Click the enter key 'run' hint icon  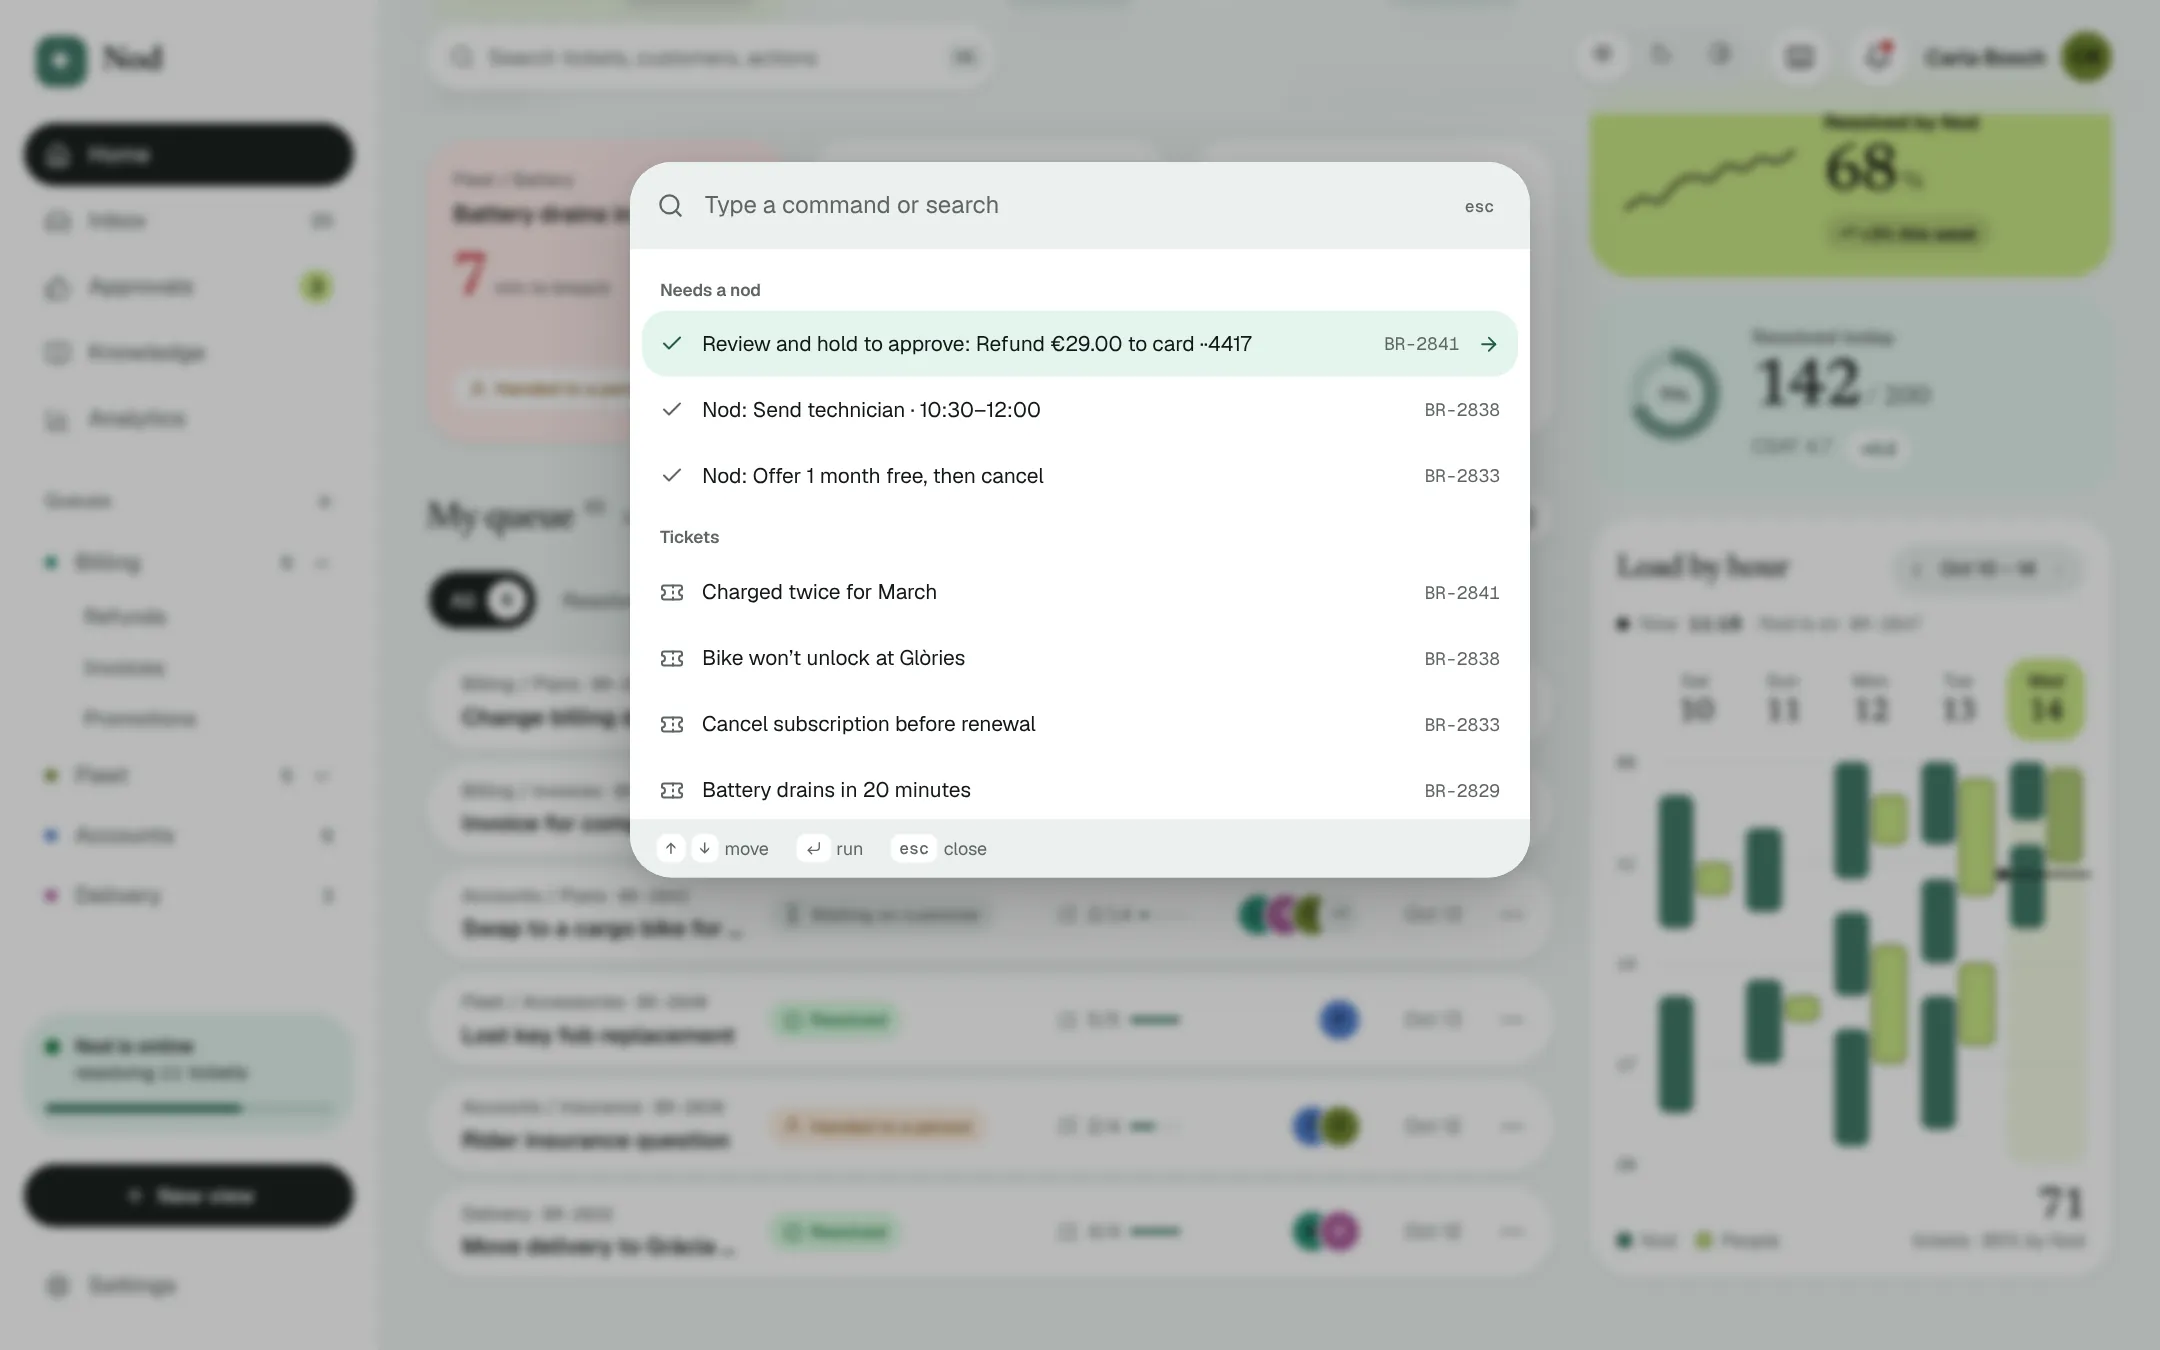point(814,848)
